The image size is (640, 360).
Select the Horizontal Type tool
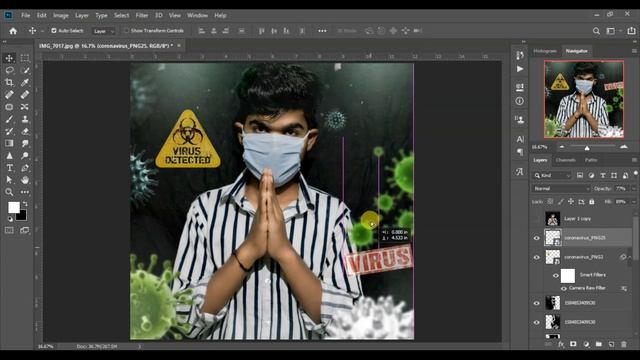pyautogui.click(x=9, y=168)
